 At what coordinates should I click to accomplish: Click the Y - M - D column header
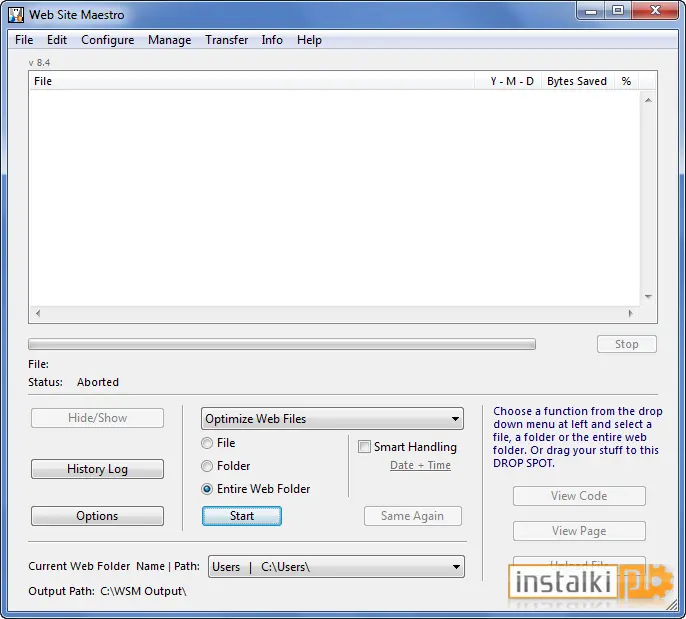click(508, 81)
